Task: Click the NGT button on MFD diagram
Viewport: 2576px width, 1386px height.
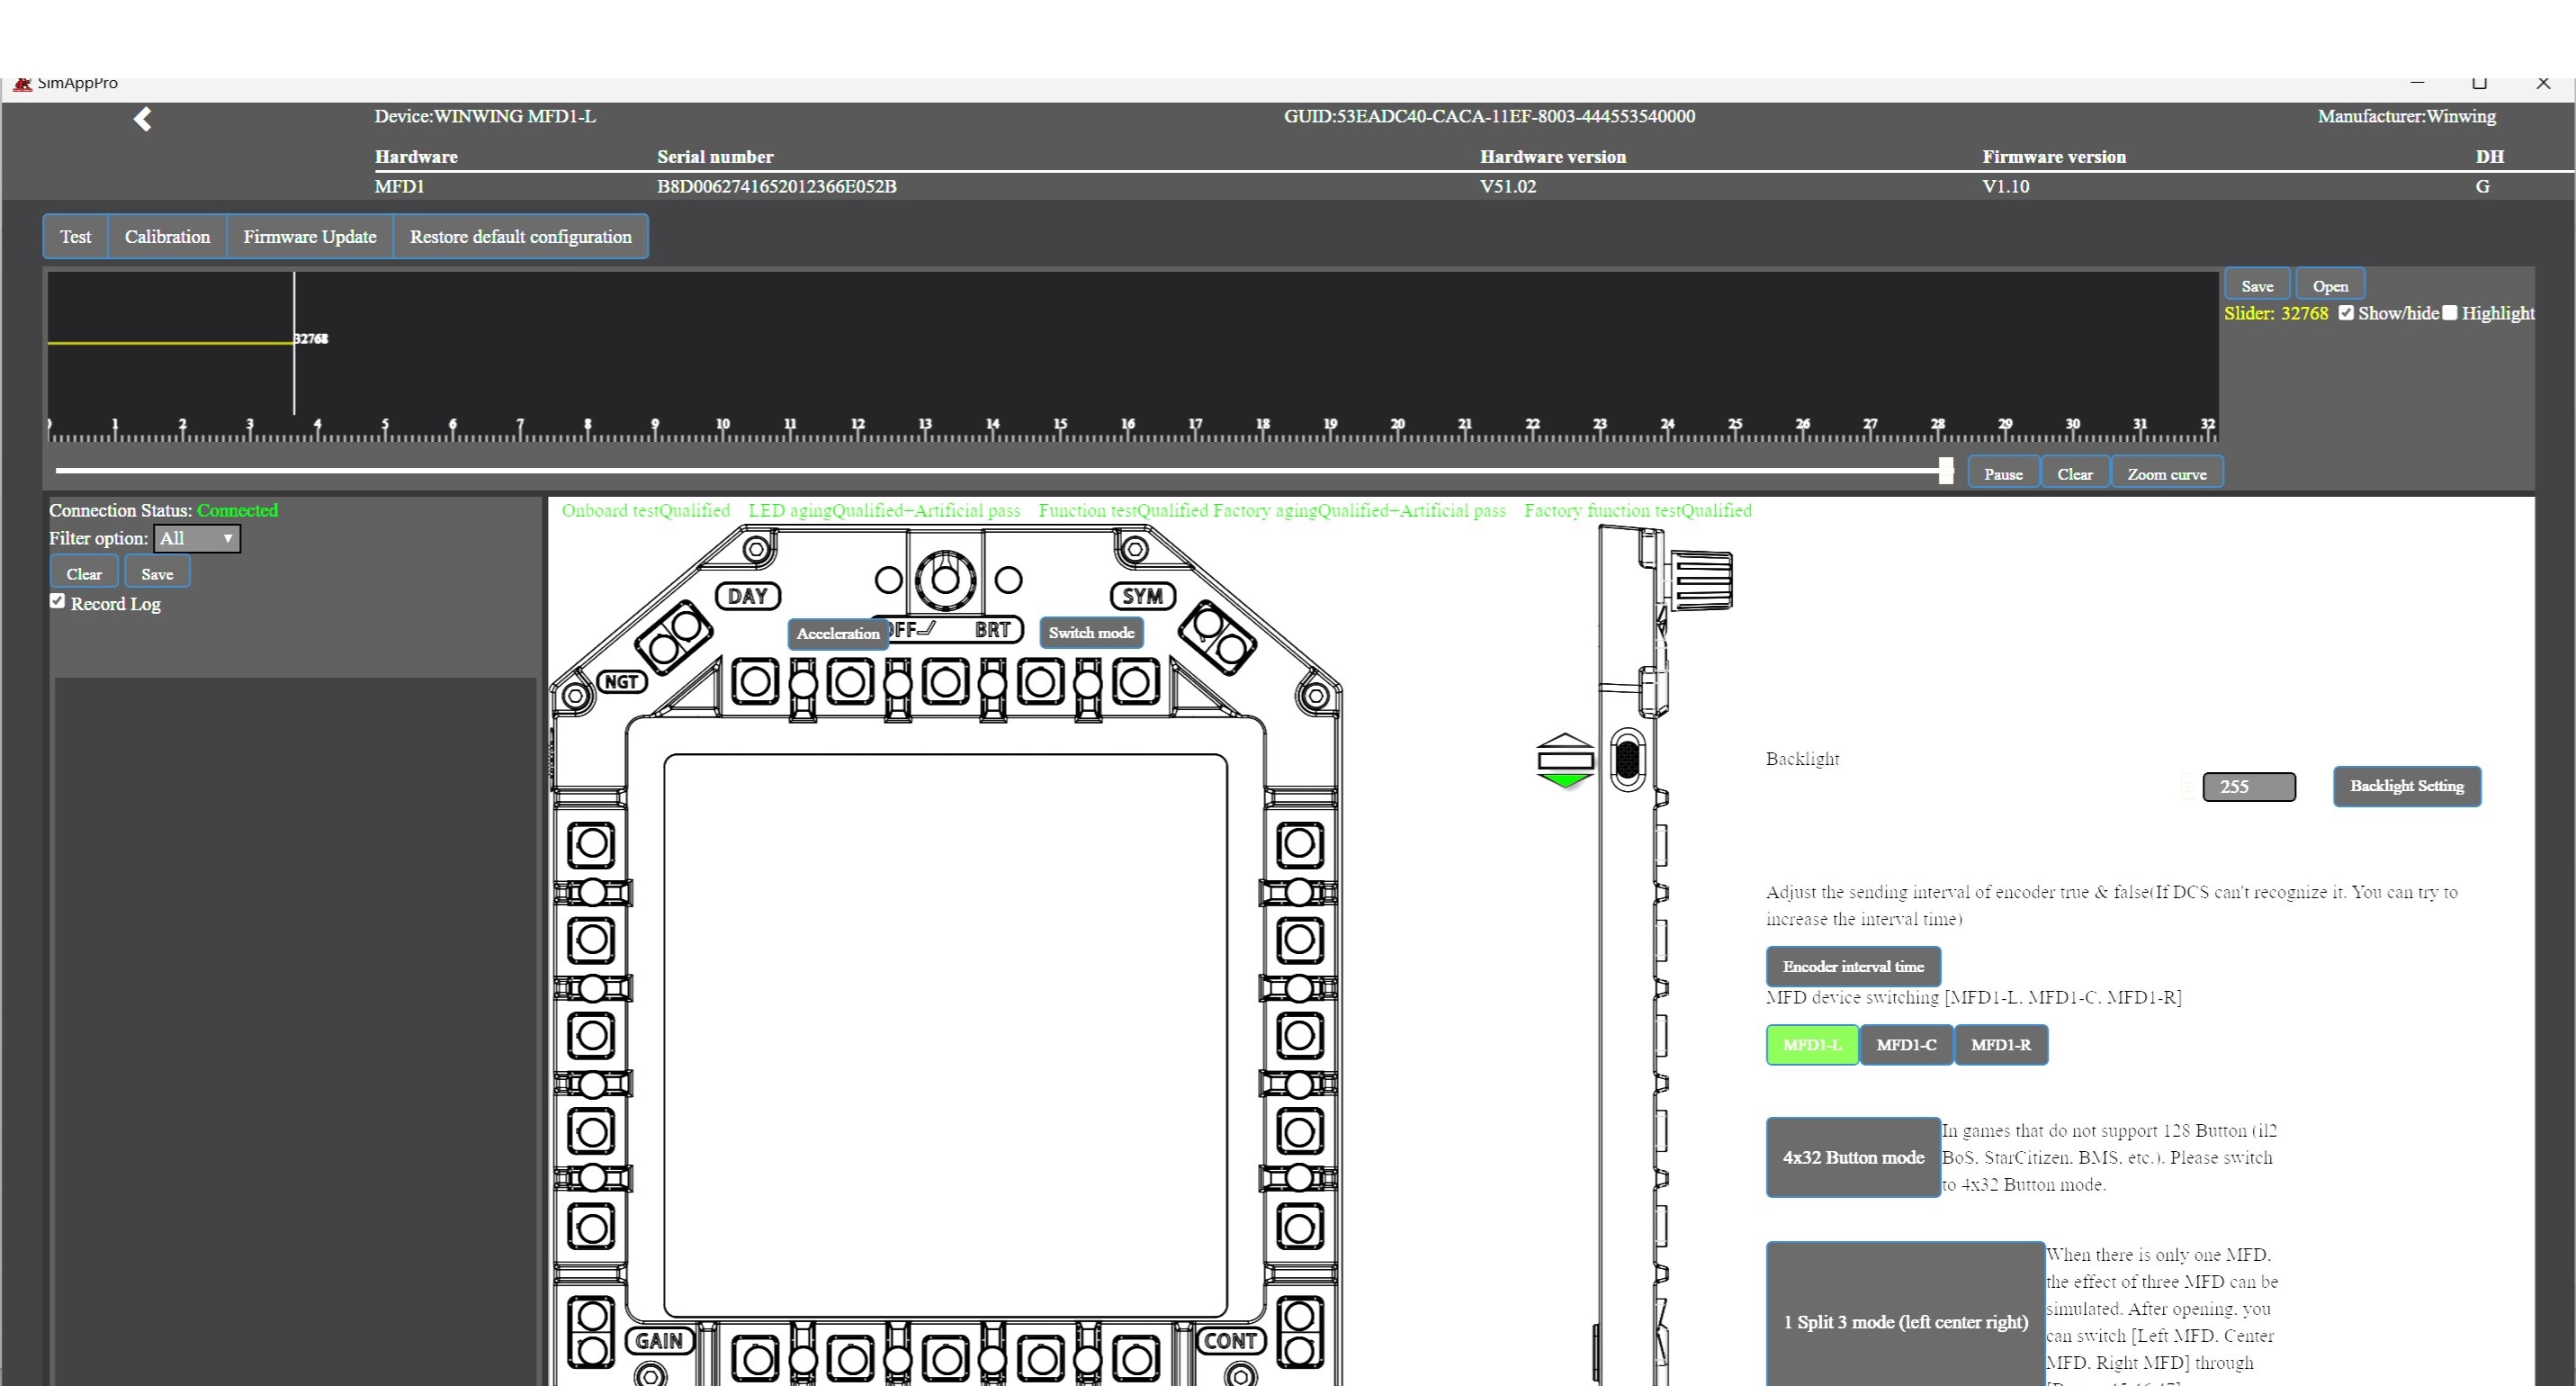Action: point(621,682)
